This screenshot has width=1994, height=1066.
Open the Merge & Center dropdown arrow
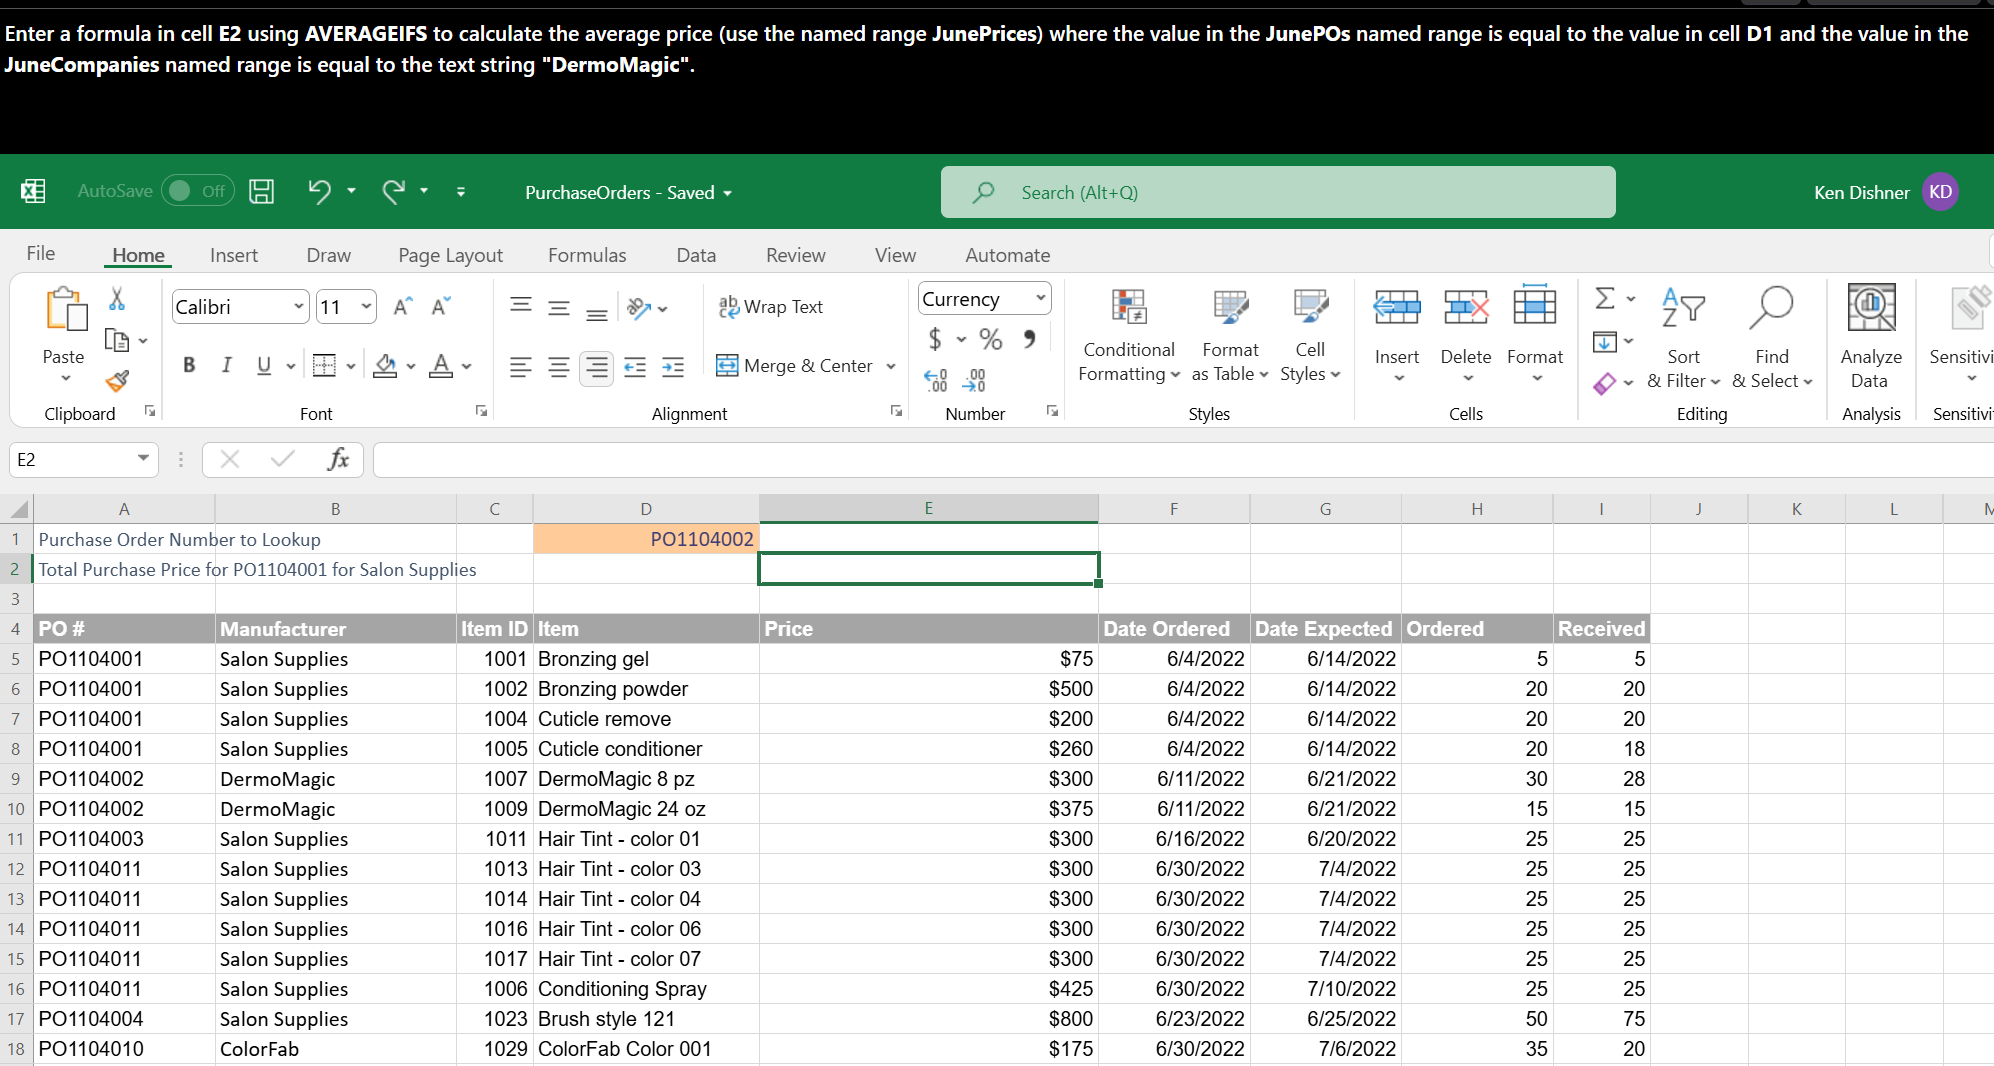click(891, 367)
